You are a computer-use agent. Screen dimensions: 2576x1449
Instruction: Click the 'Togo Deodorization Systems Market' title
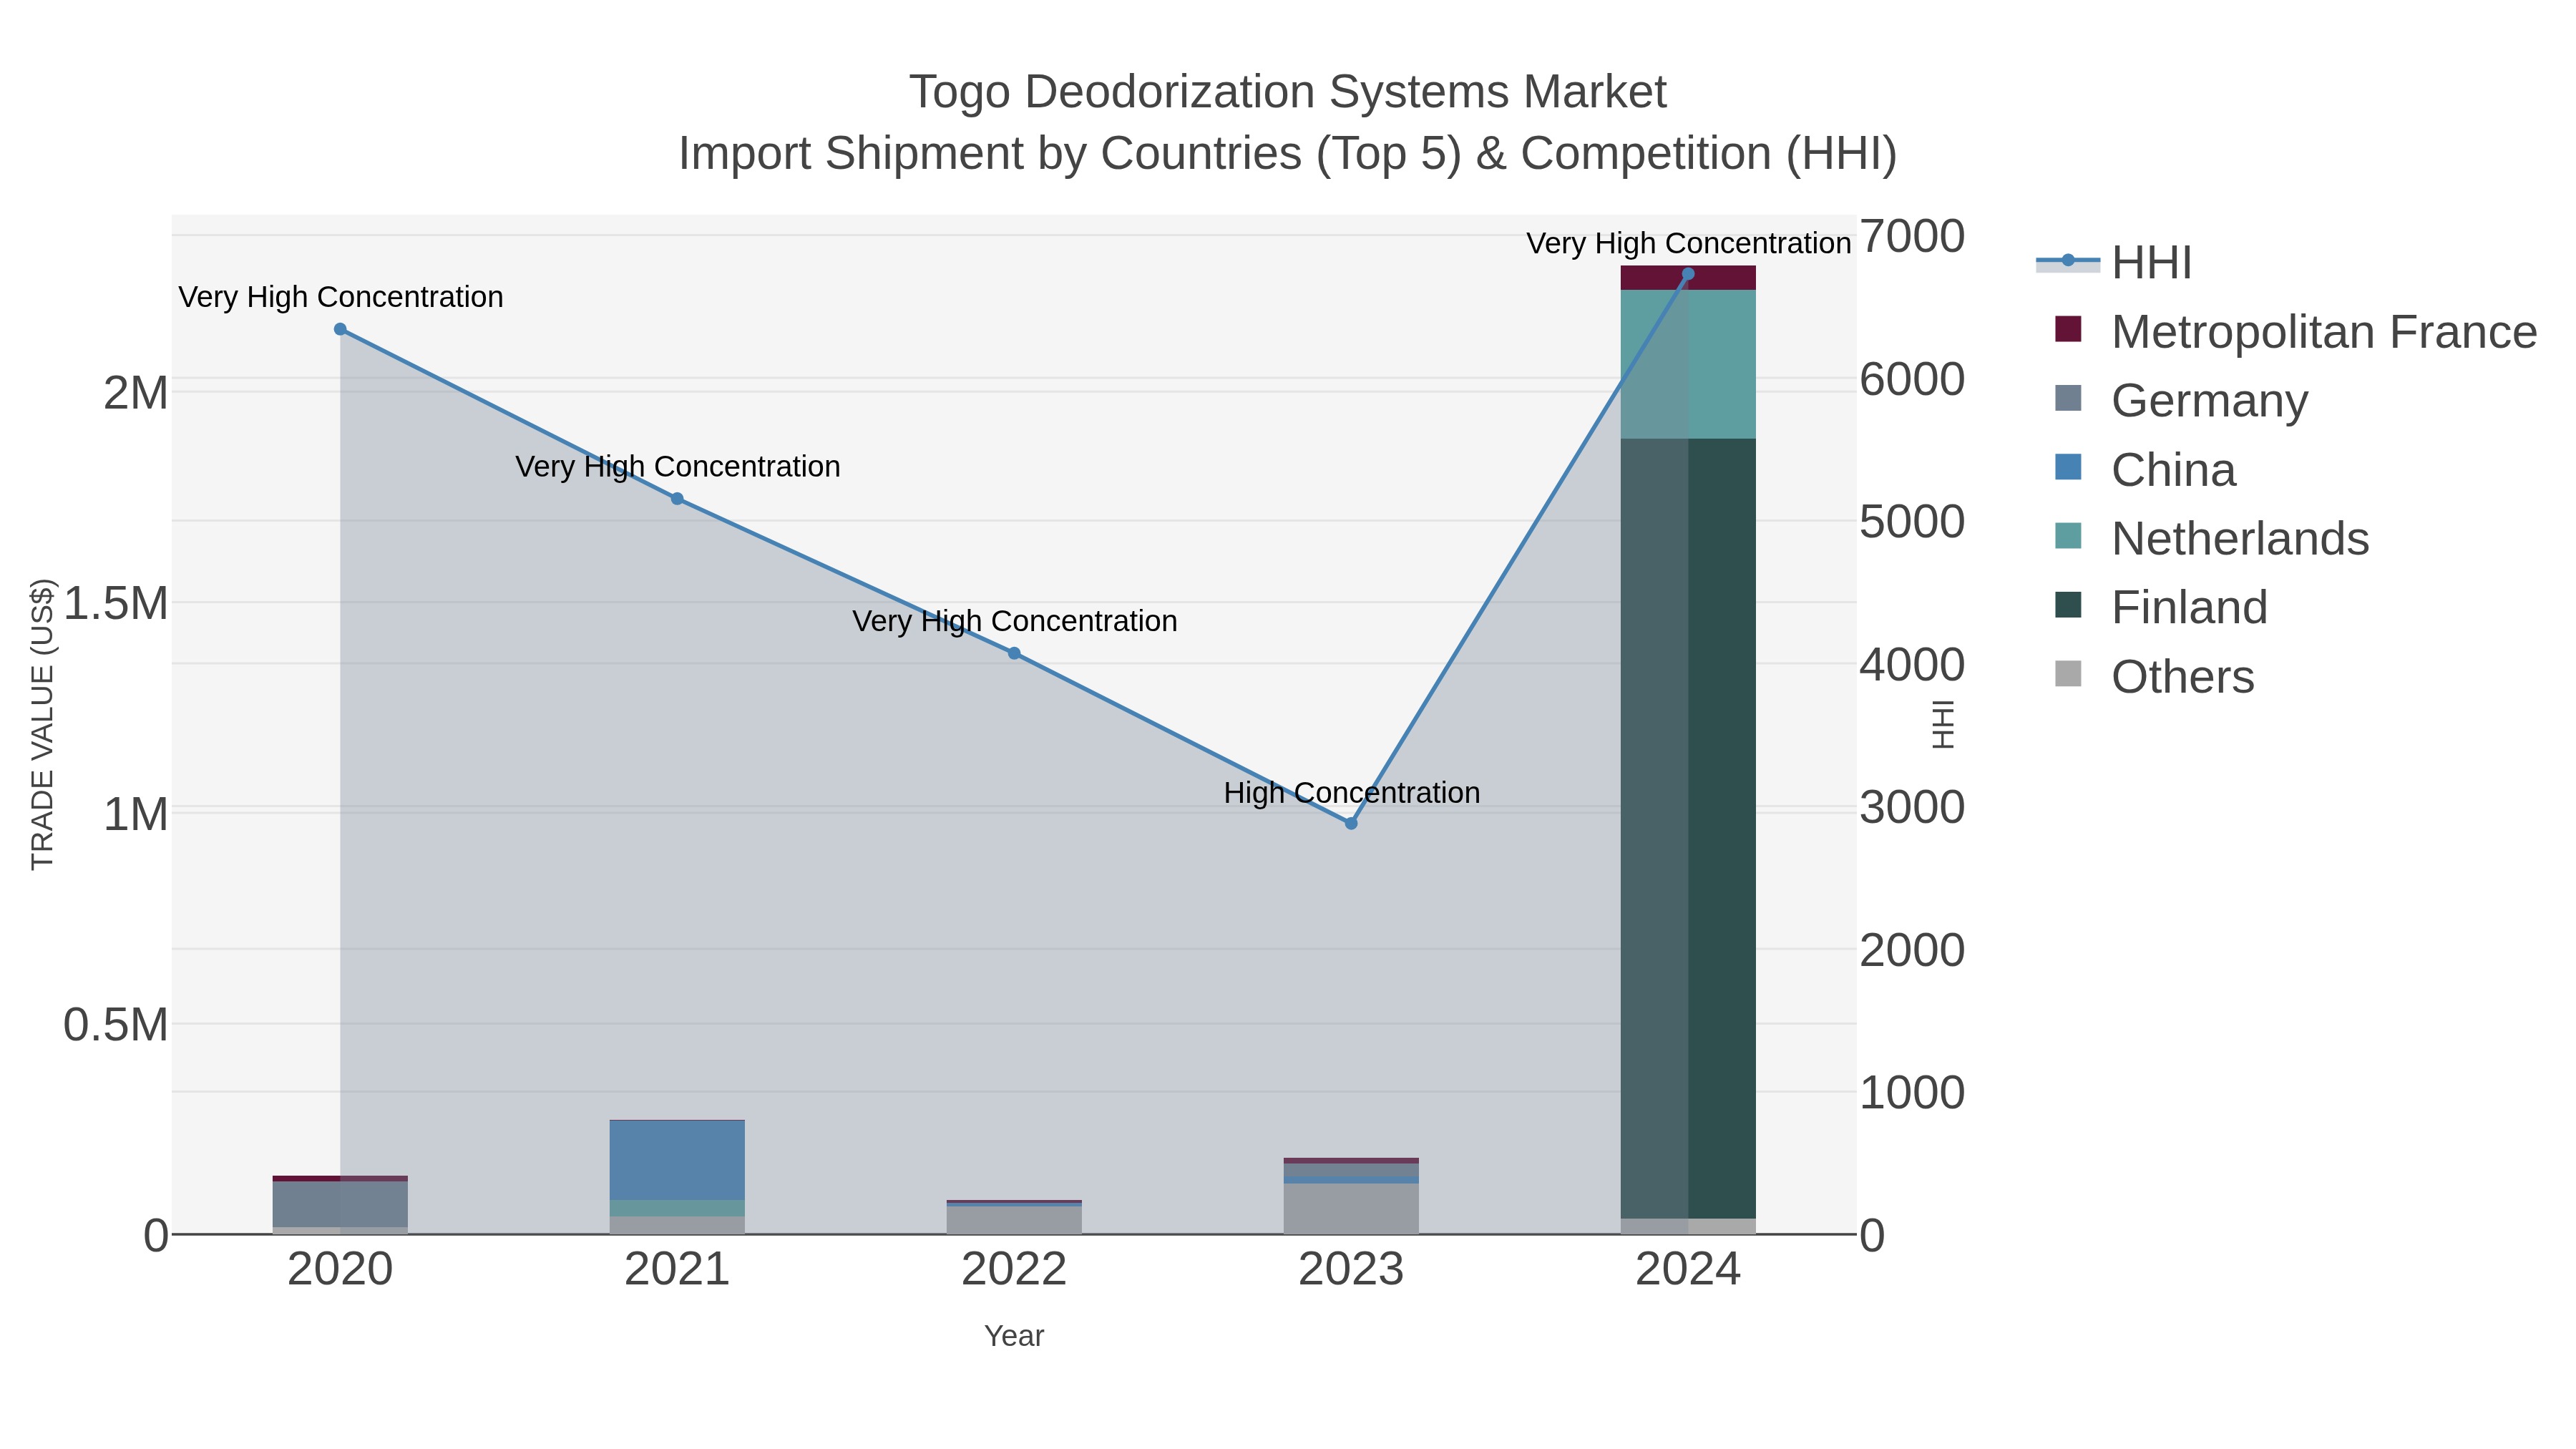click(1288, 92)
